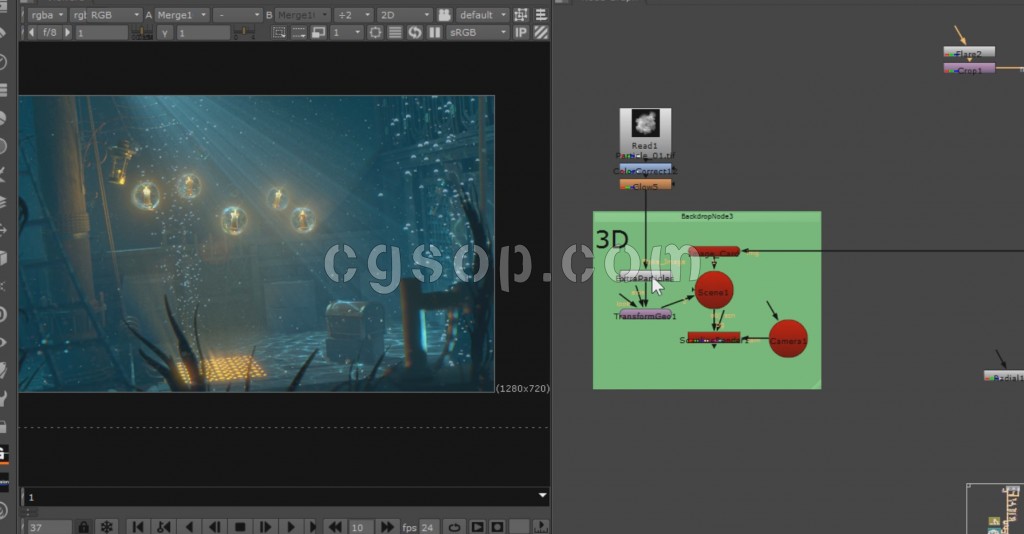Select the Glow5 node
This screenshot has width=1024, height=534.
[645, 186]
